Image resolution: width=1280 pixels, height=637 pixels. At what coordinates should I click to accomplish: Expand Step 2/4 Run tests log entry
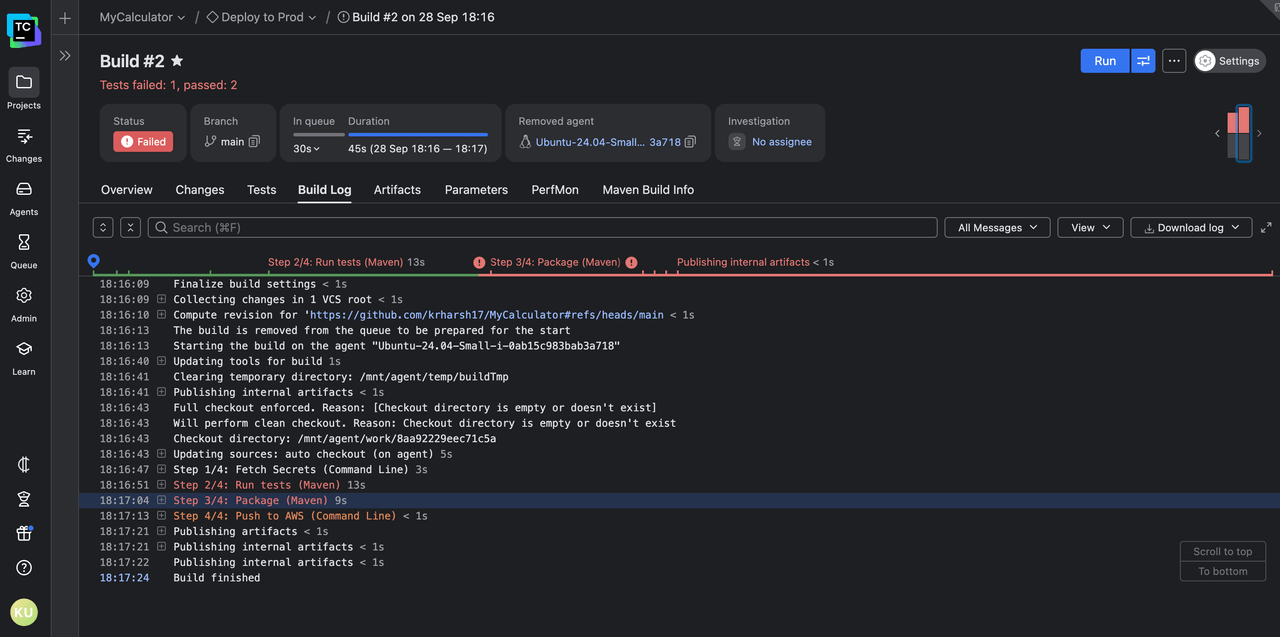coord(162,485)
